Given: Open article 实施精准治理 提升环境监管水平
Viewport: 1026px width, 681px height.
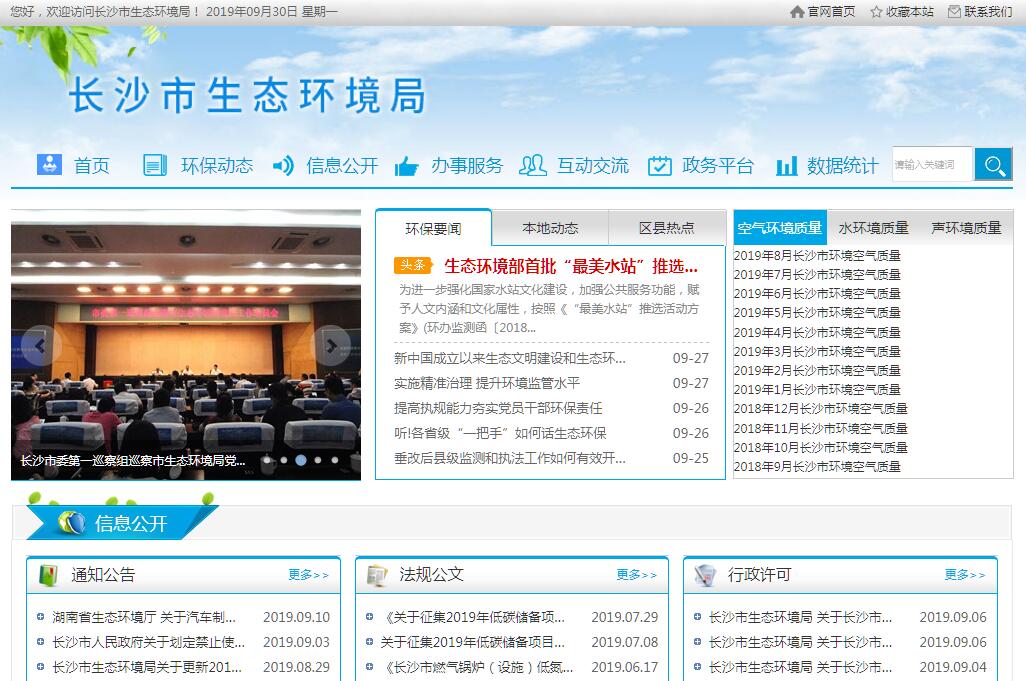Looking at the screenshot, I should (487, 383).
